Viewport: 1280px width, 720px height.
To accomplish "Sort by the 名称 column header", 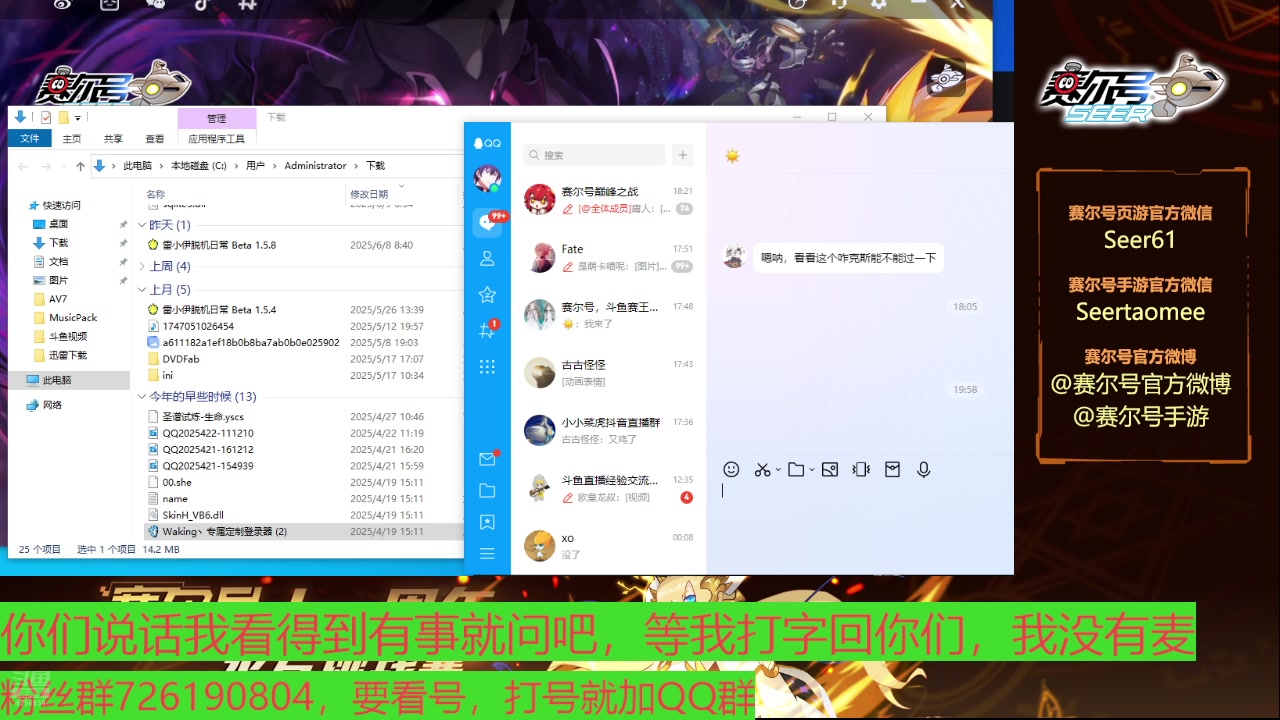I will click(155, 194).
